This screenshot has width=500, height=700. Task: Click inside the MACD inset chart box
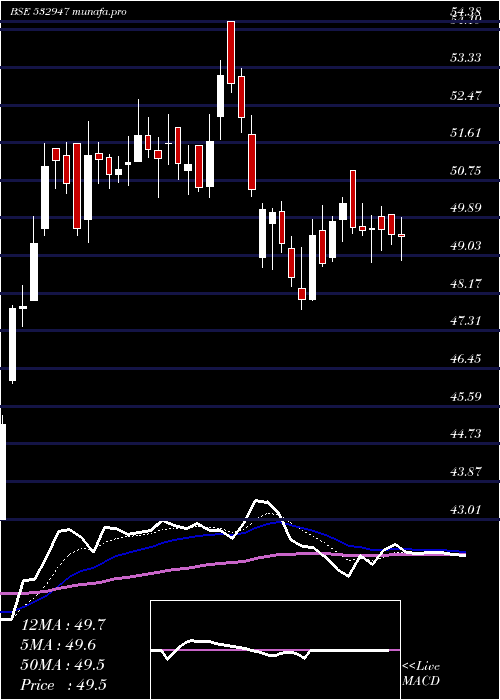tap(275, 650)
